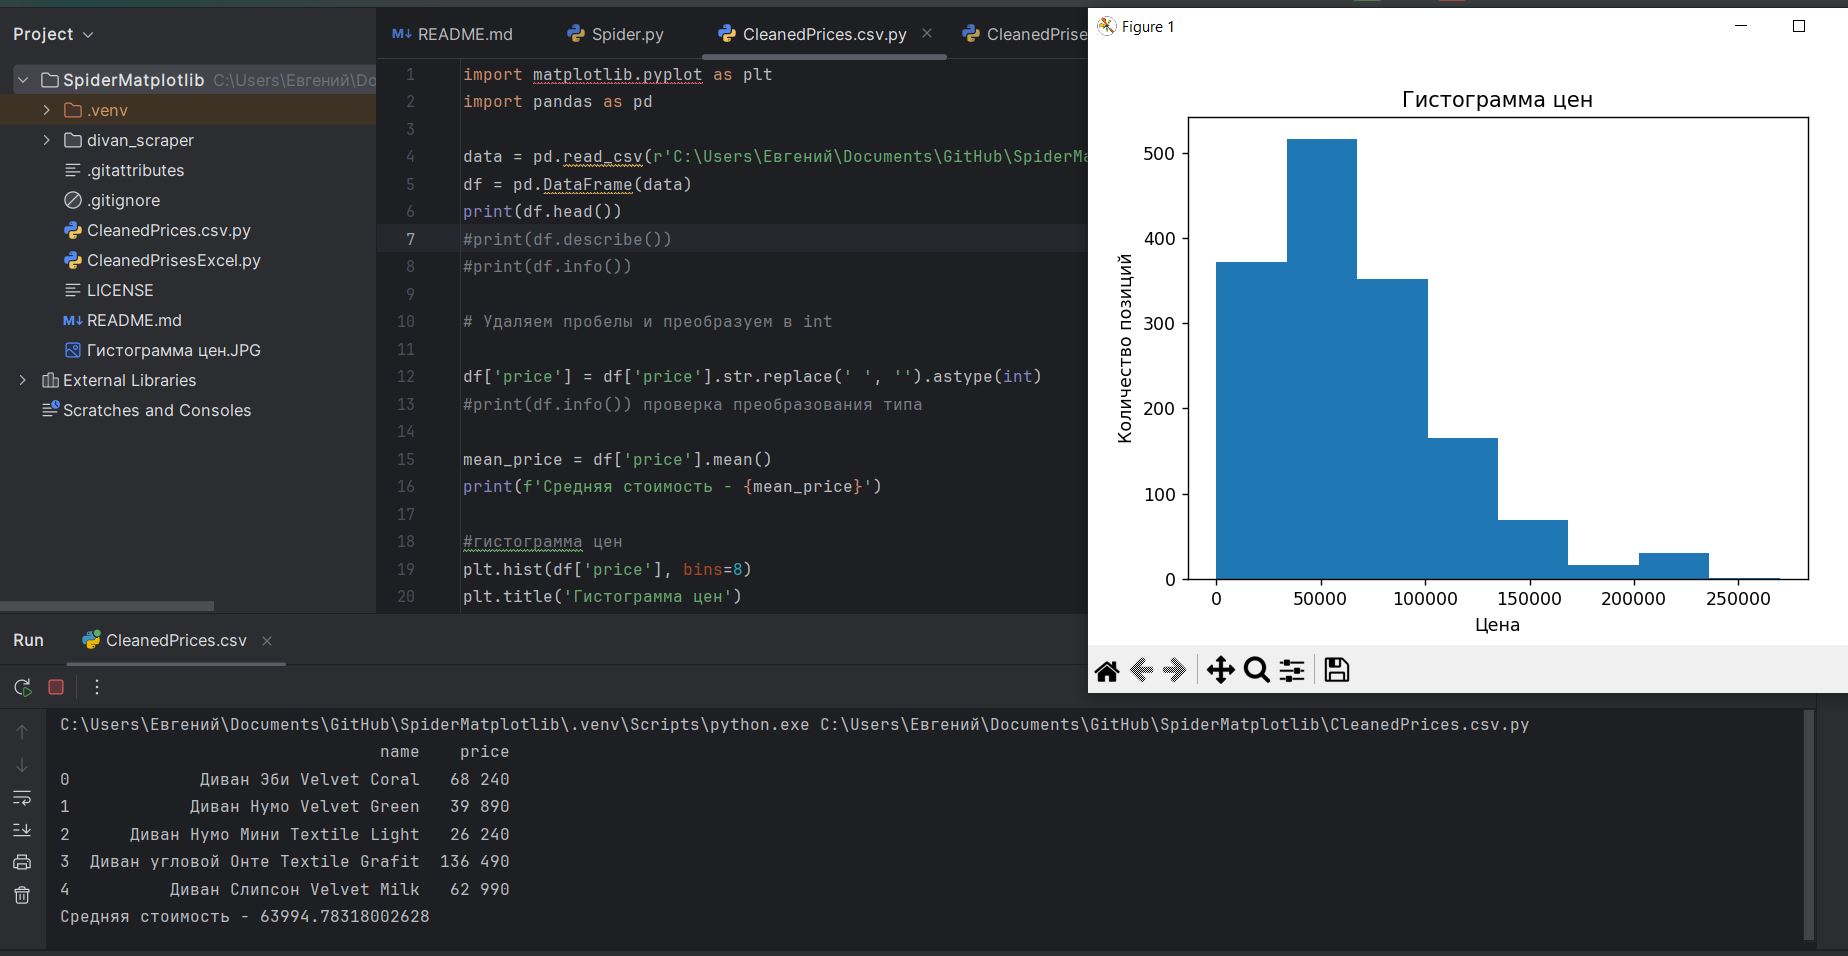Open the Project view switcher dropdown
Viewport: 1848px width, 956px height.
(86, 33)
